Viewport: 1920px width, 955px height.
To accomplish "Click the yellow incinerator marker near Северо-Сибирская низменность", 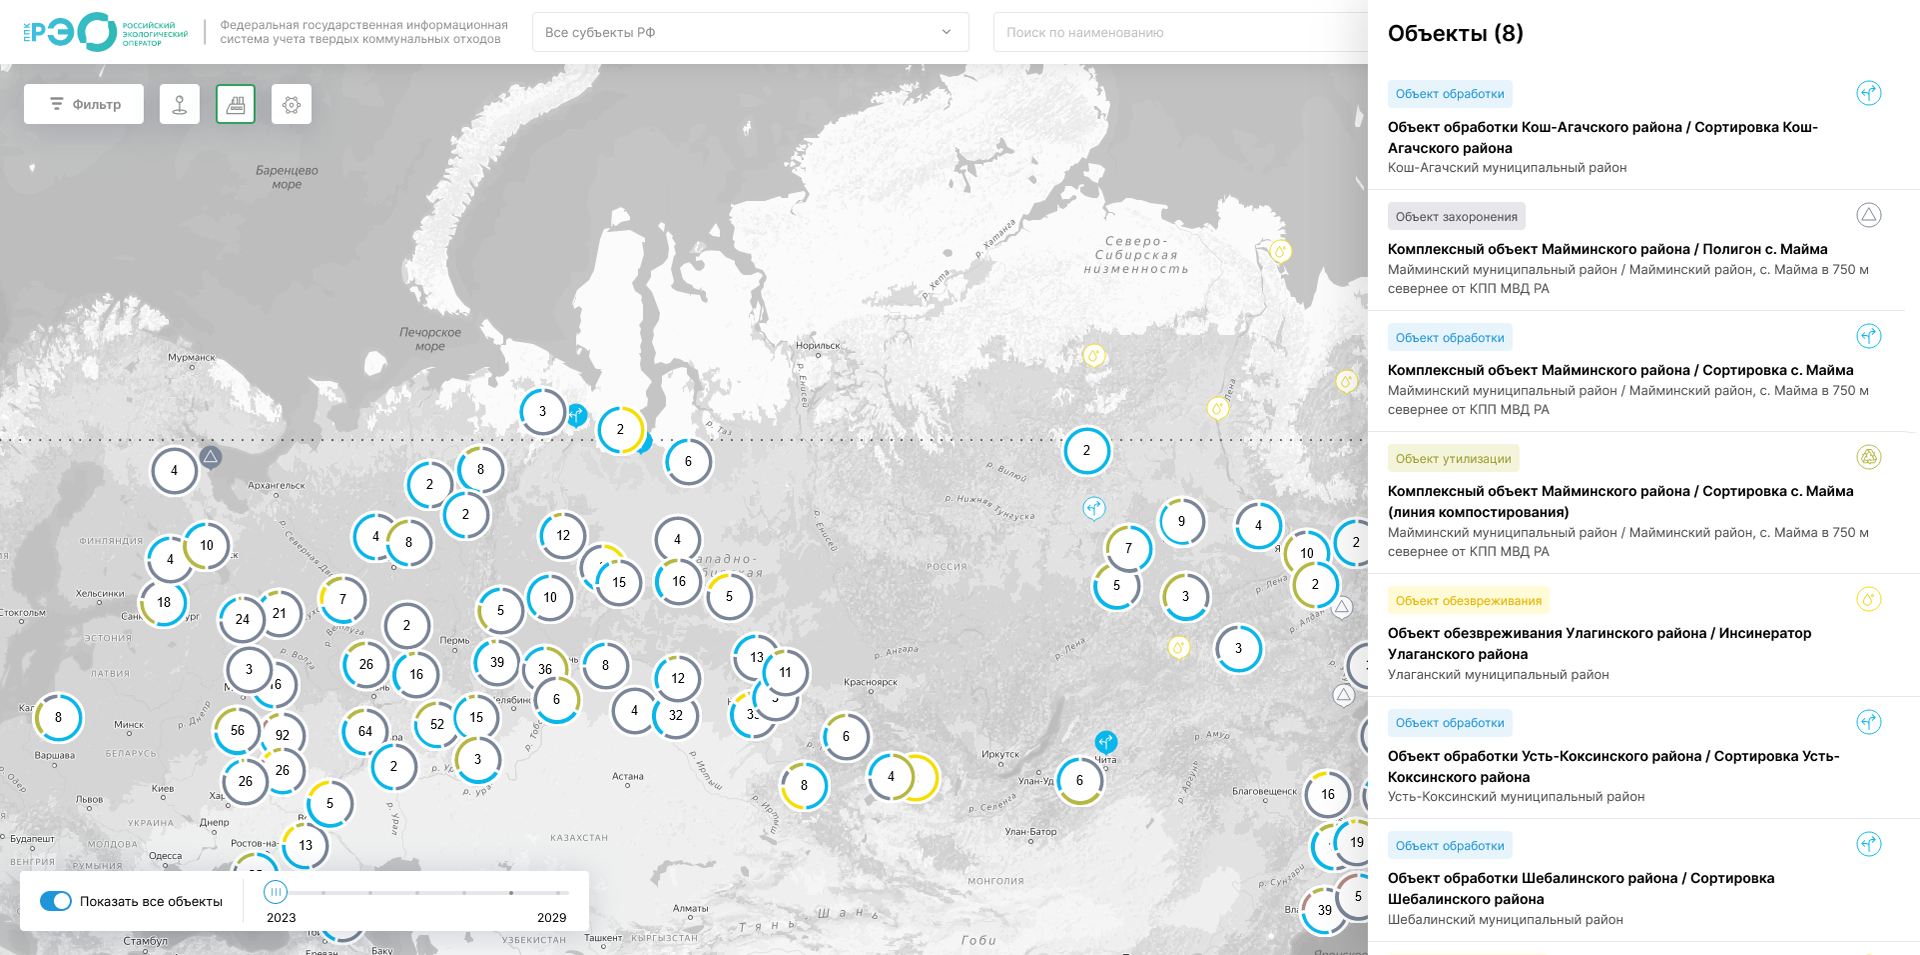I will 1280,251.
